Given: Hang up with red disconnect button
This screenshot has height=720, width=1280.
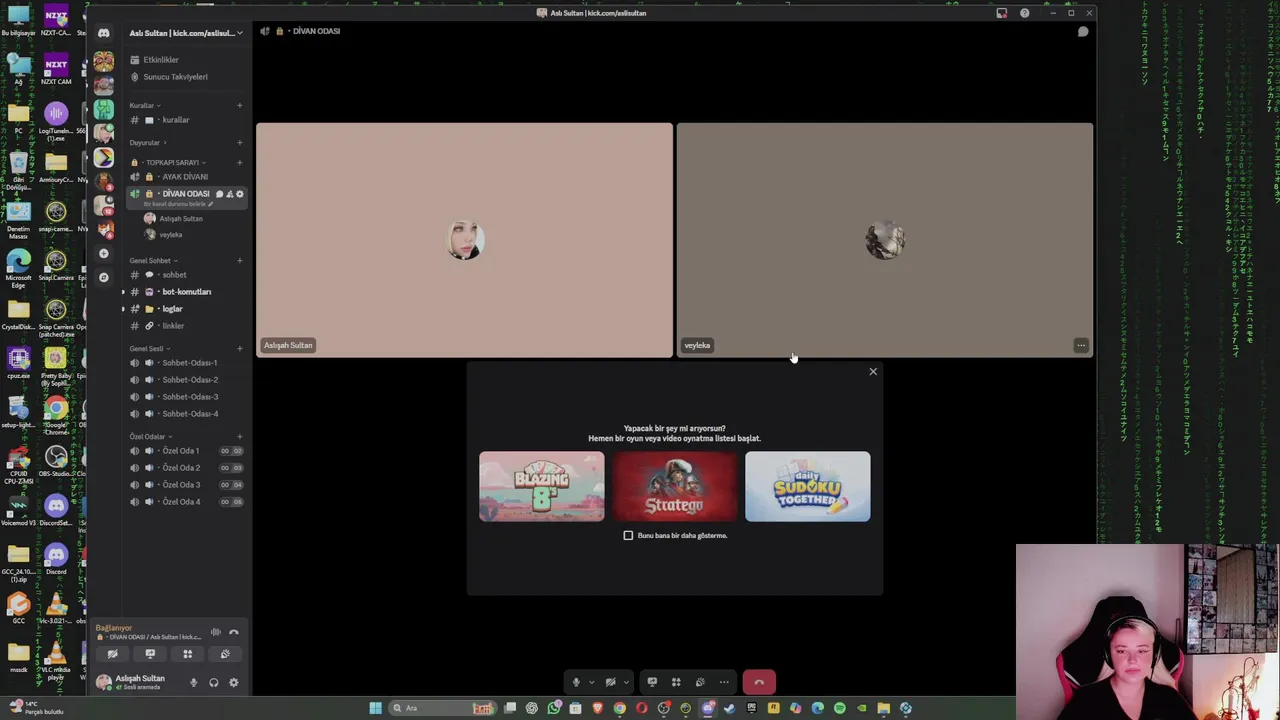Looking at the screenshot, I should [x=759, y=682].
